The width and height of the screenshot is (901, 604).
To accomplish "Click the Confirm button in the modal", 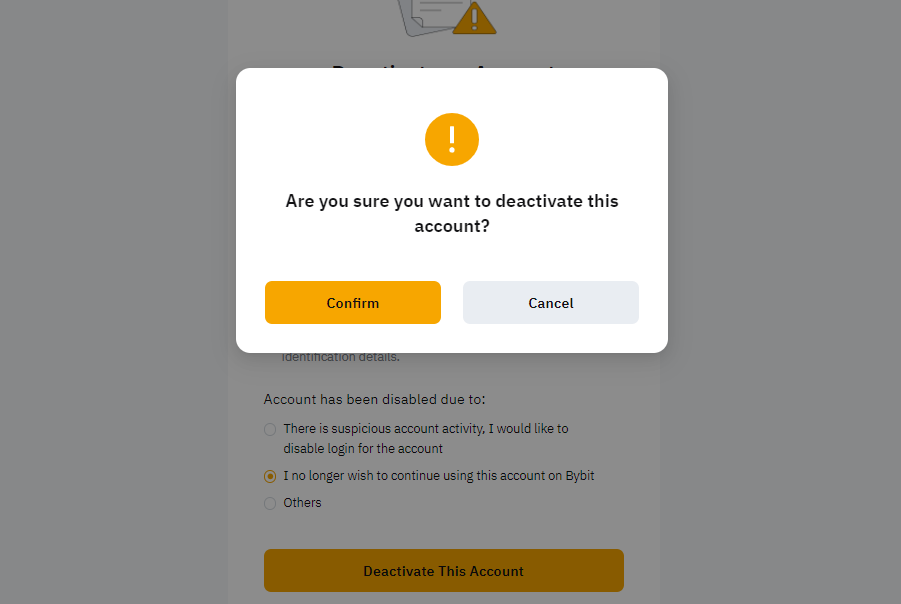I will click(352, 302).
